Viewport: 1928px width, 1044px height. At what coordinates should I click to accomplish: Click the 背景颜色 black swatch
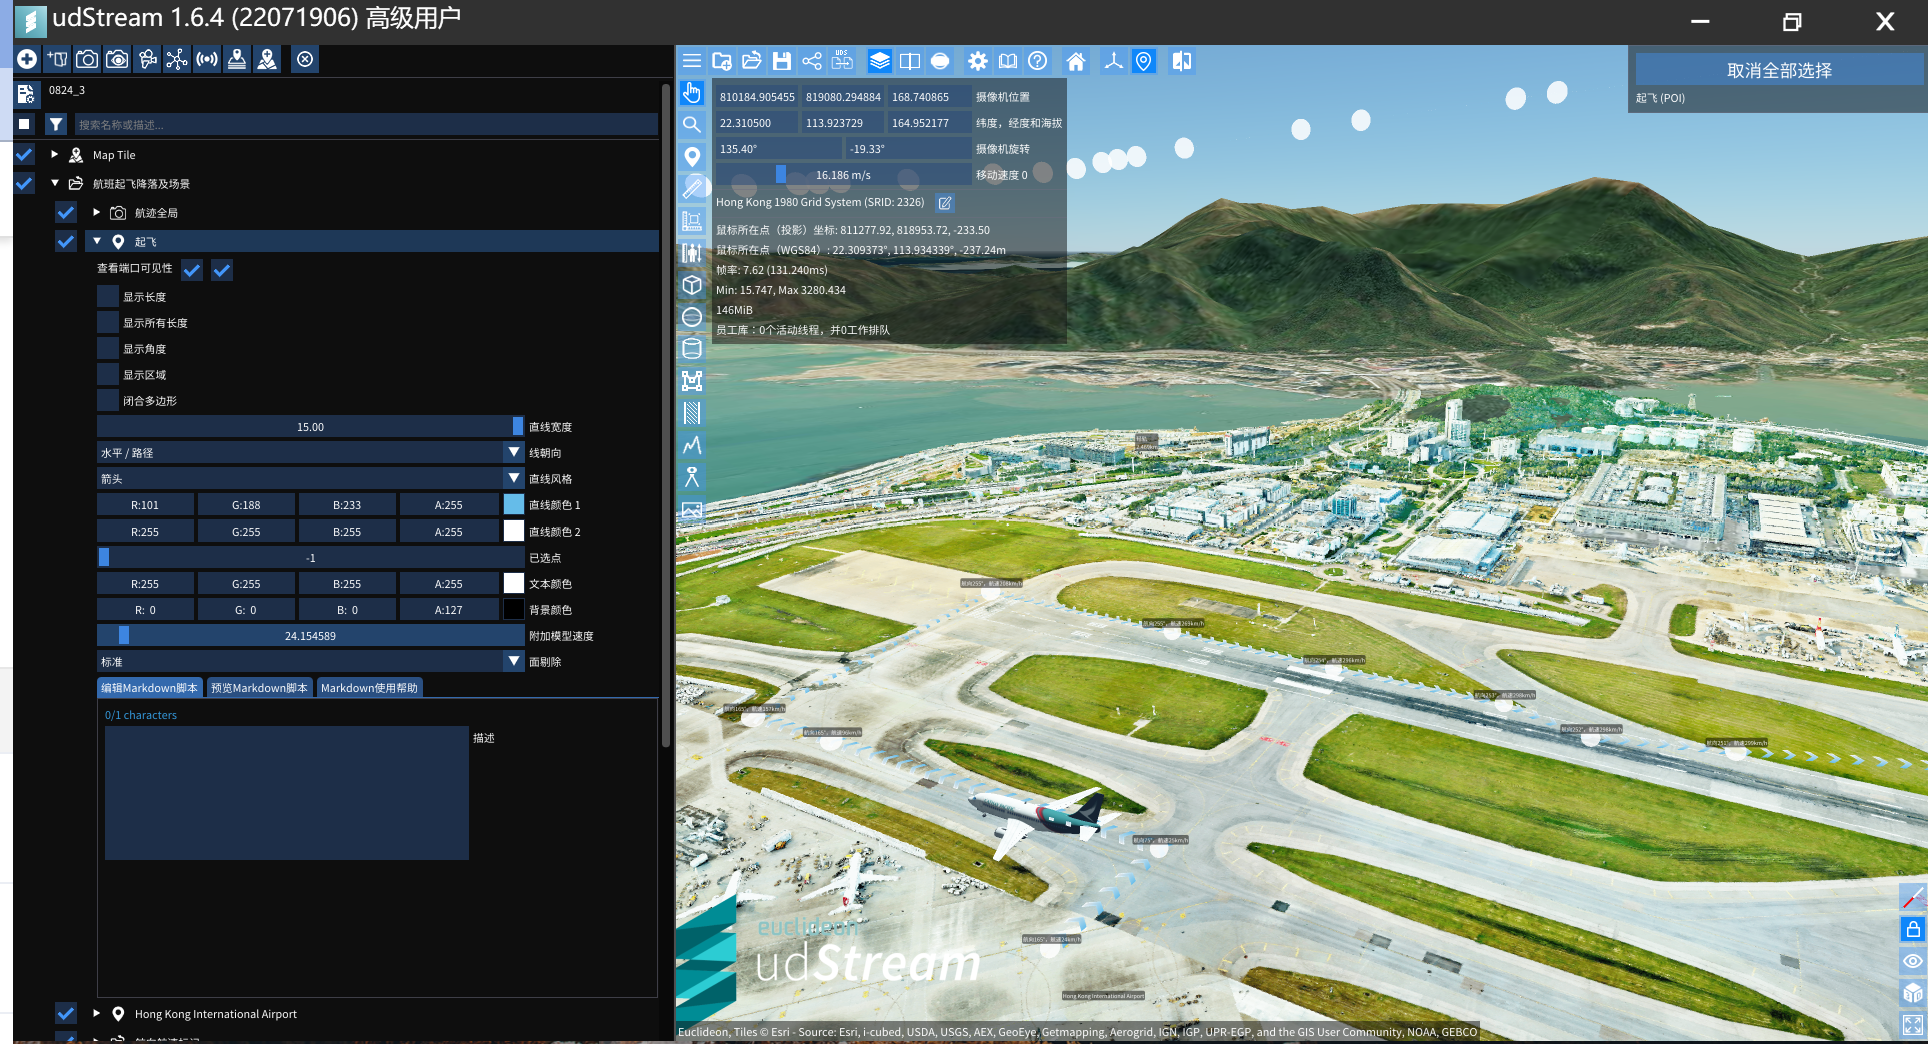point(514,609)
